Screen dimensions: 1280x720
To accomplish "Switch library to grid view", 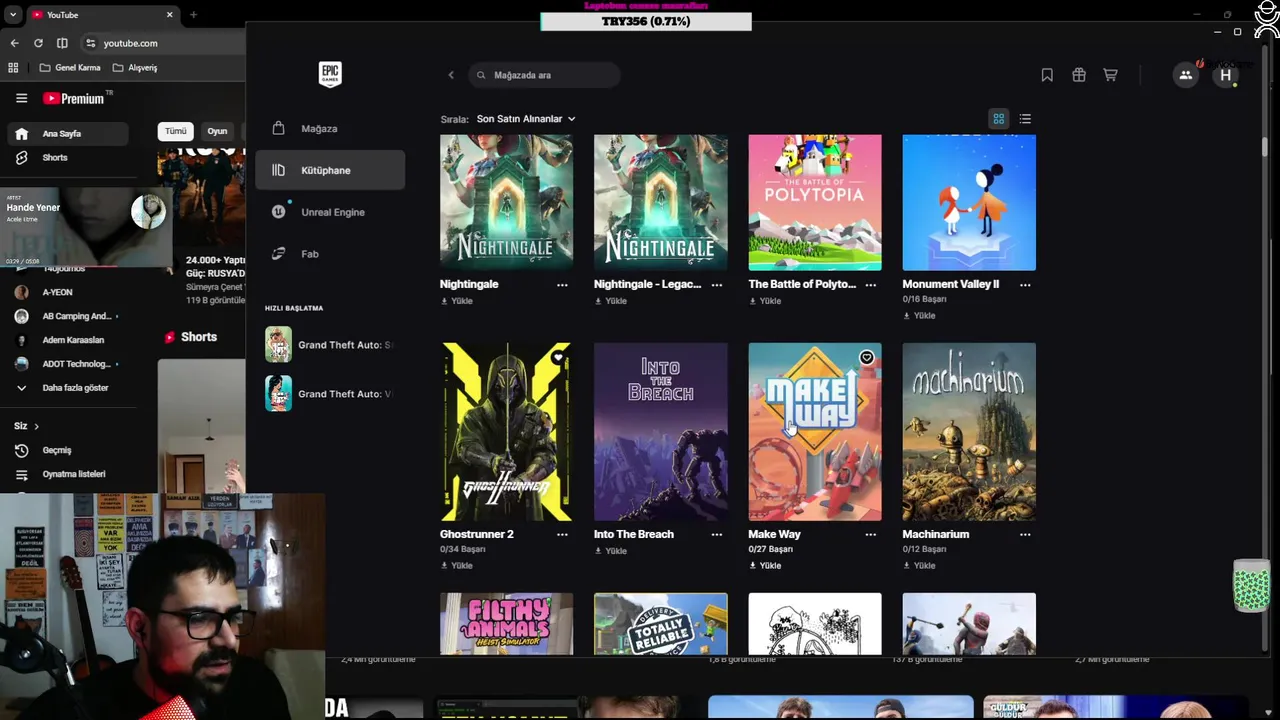I will tap(998, 119).
